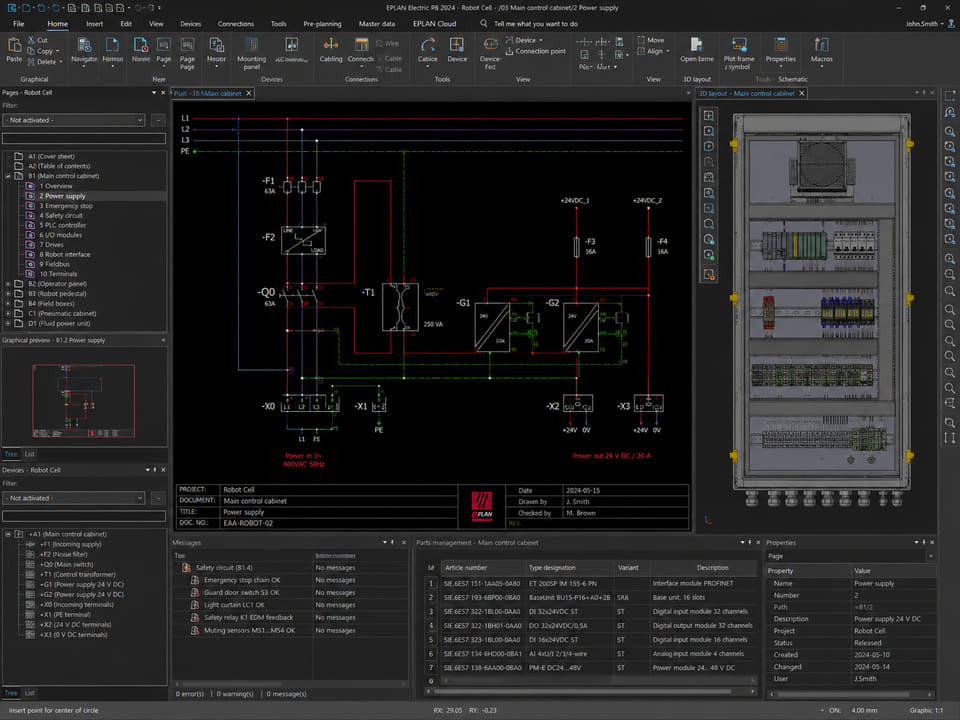Open the Devices filter 'Not activated' dropdown
Viewport: 960px width, 720px height.
(74, 498)
